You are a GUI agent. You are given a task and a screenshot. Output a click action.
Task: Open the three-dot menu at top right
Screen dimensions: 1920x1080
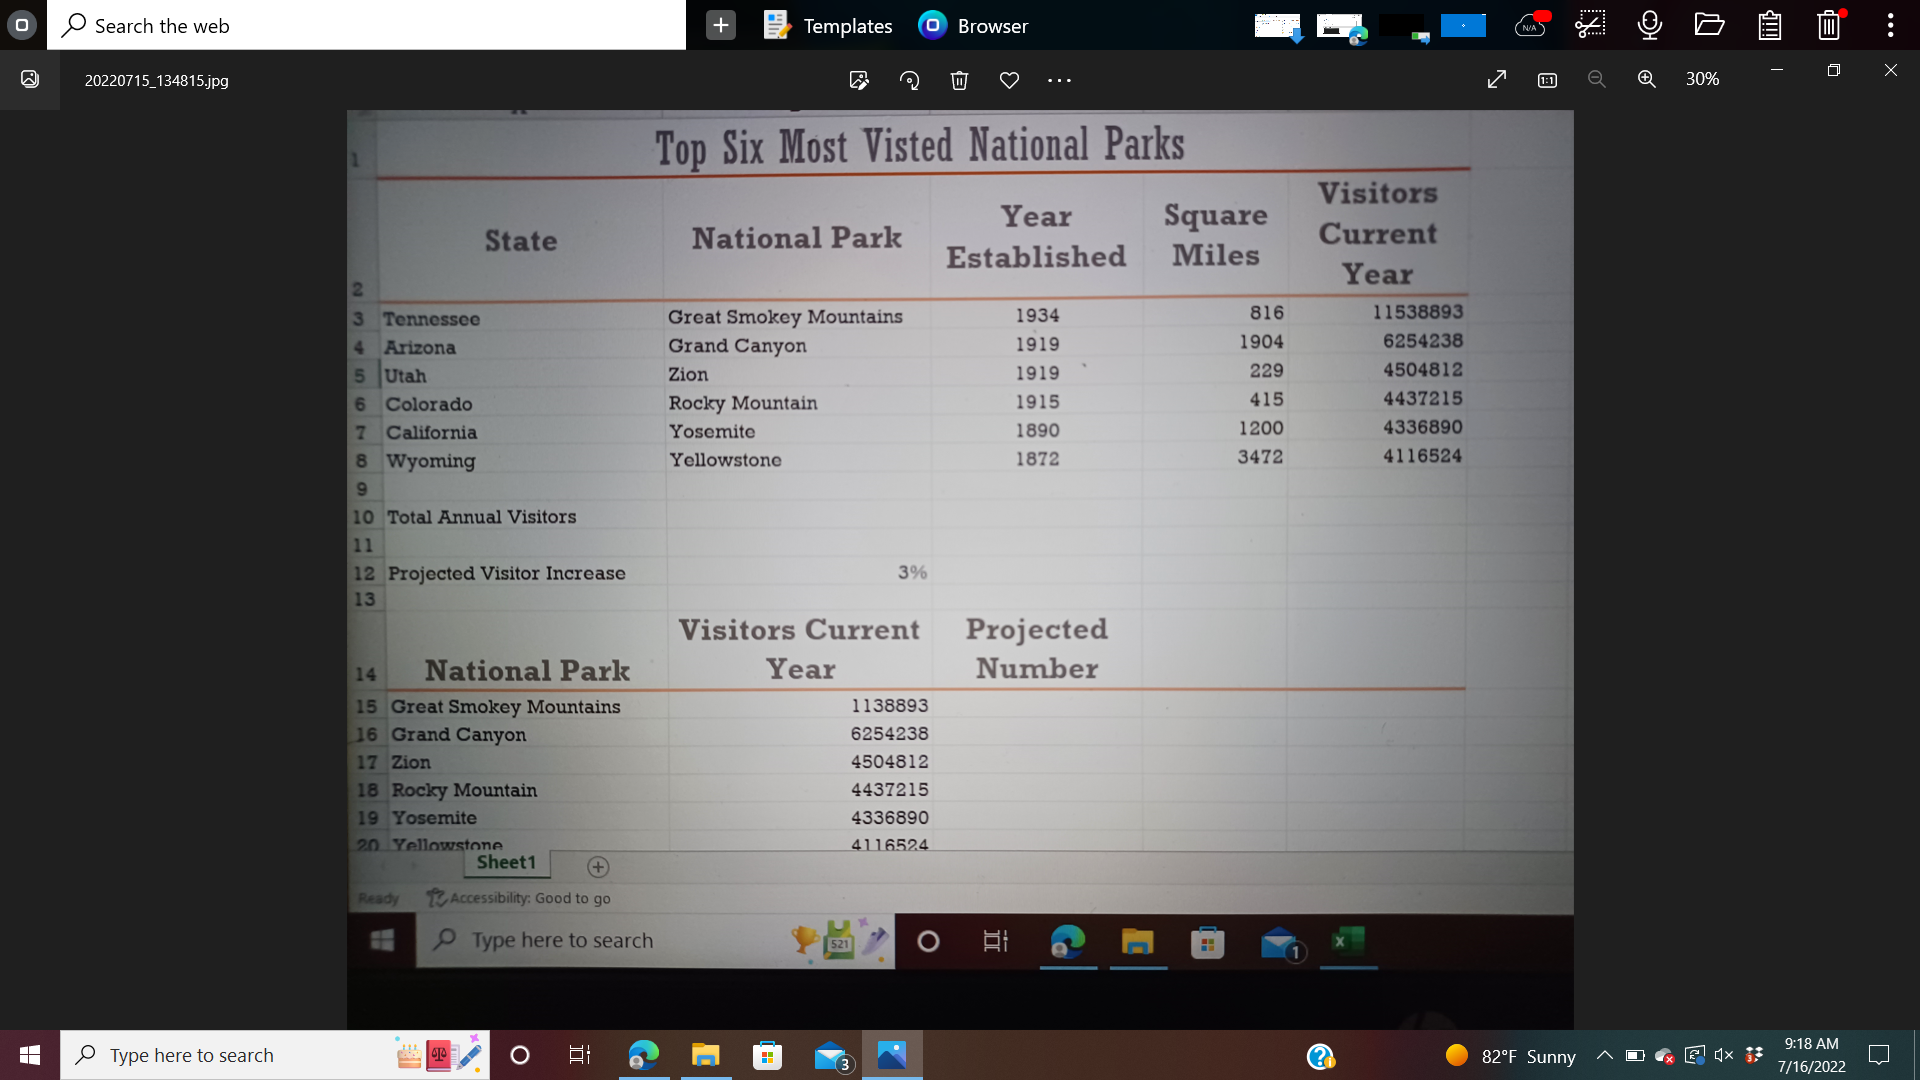click(1889, 25)
